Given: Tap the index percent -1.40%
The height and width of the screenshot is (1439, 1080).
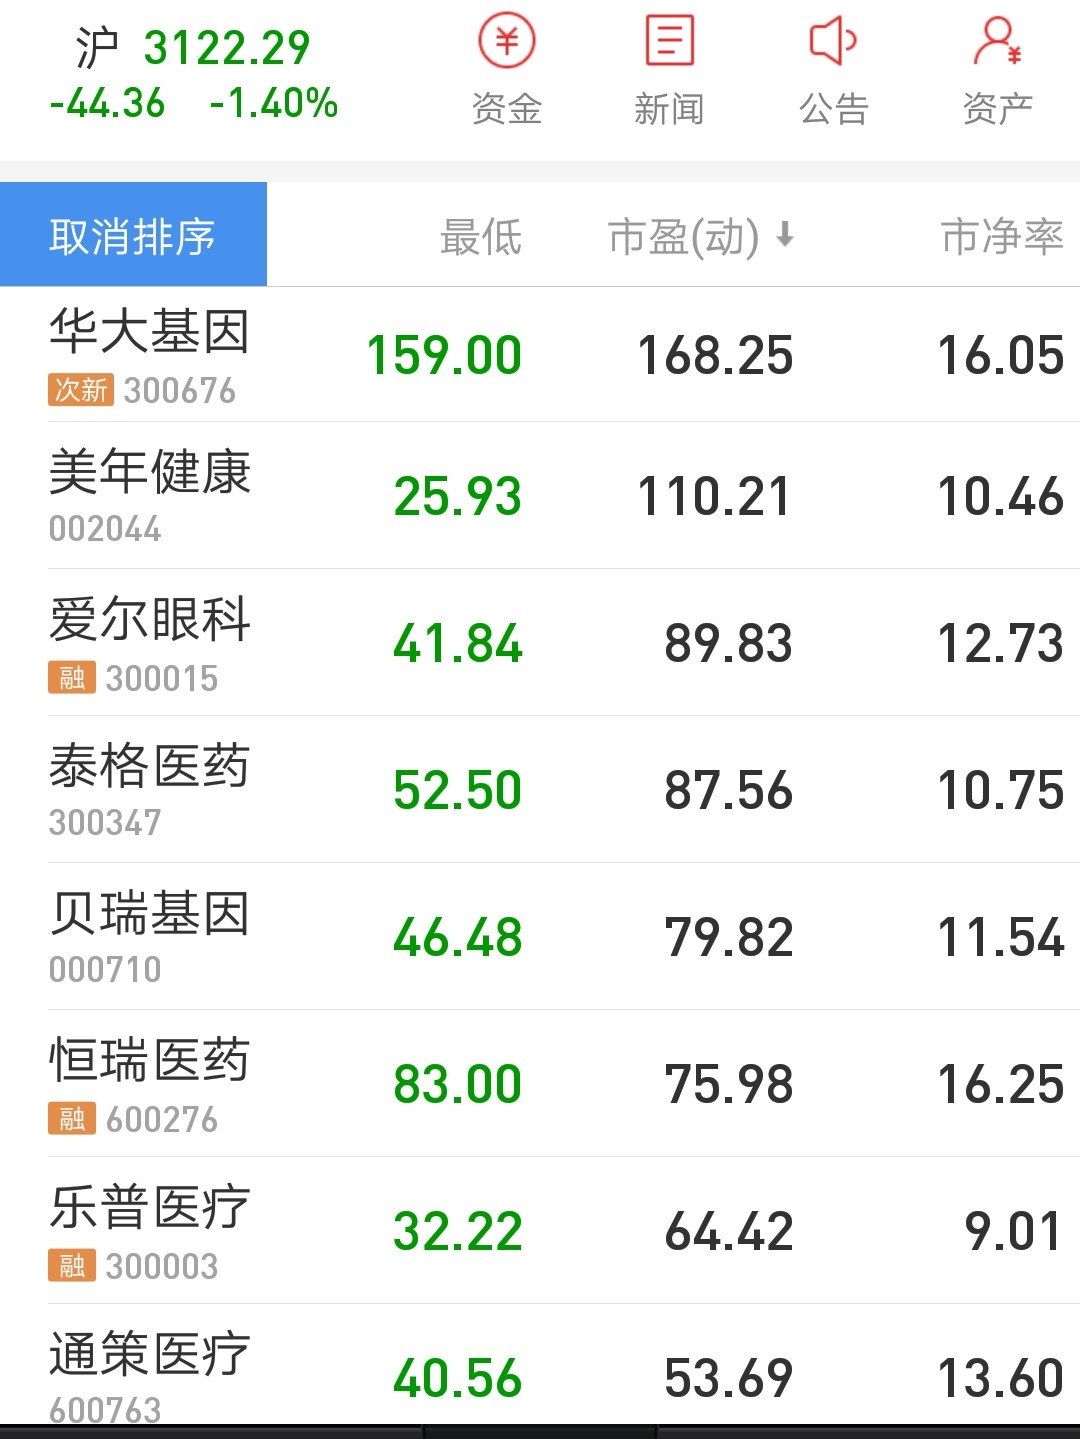Looking at the screenshot, I should pos(274,103).
